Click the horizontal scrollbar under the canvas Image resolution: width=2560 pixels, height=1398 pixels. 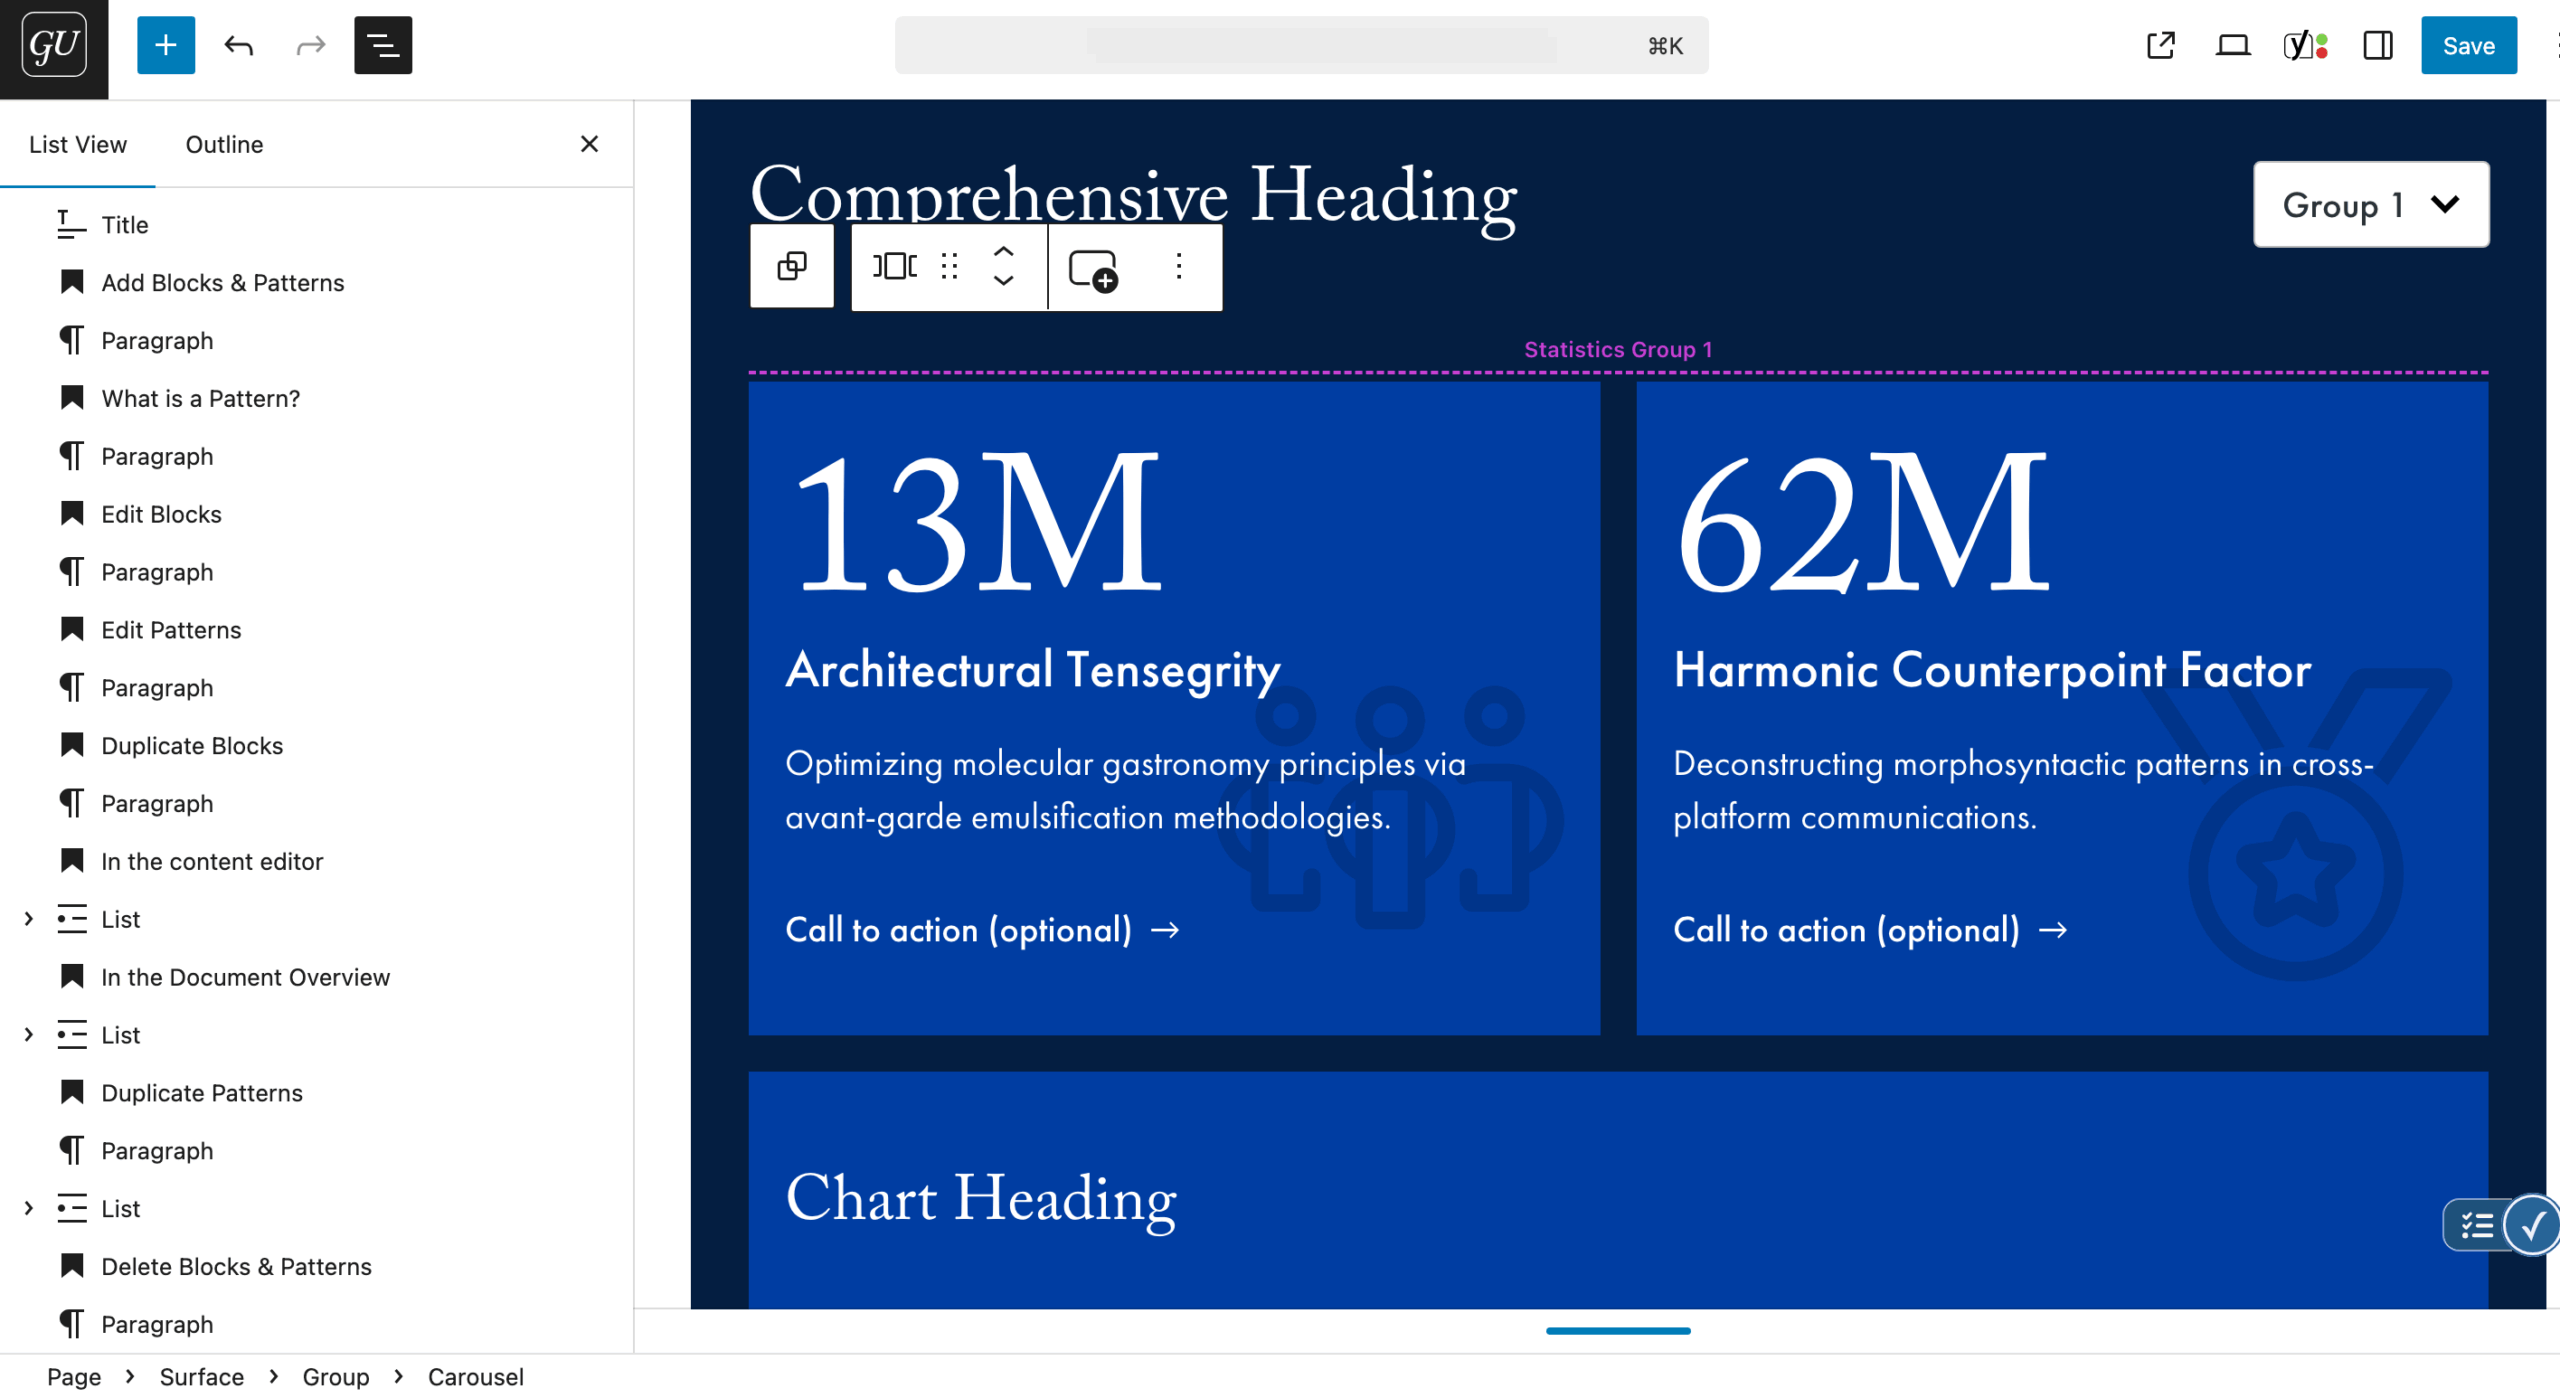[x=1618, y=1331]
